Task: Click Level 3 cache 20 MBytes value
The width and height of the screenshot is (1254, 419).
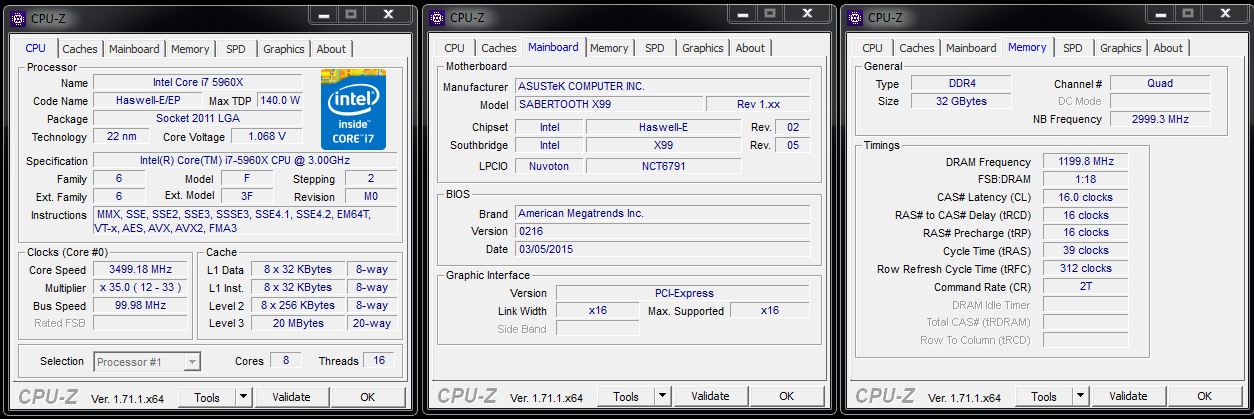Action: 298,324
